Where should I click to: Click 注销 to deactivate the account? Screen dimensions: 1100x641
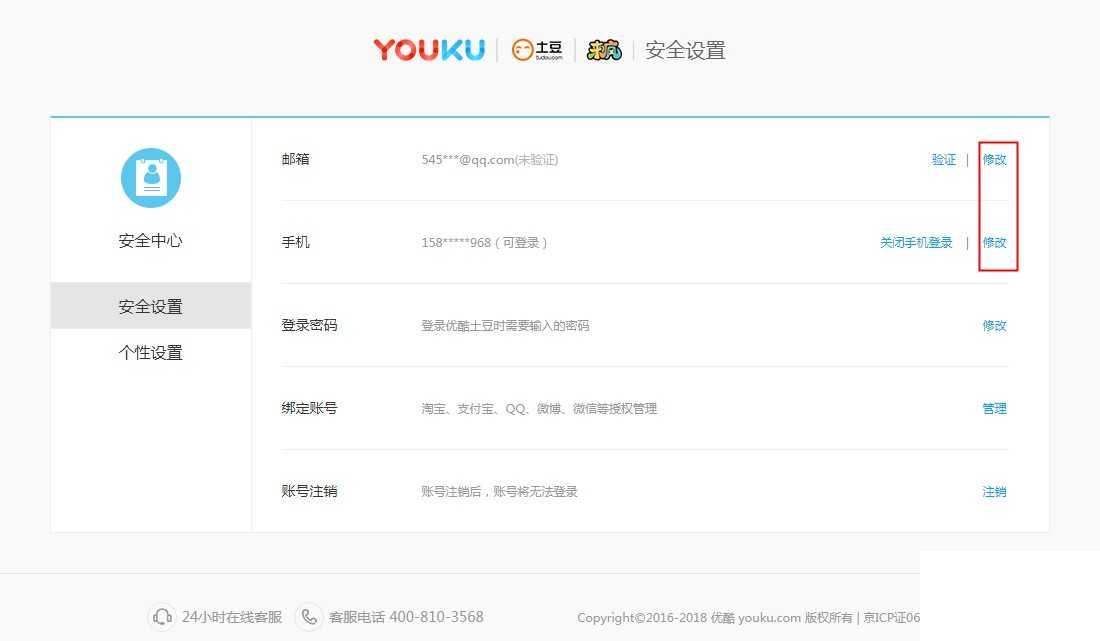[994, 491]
